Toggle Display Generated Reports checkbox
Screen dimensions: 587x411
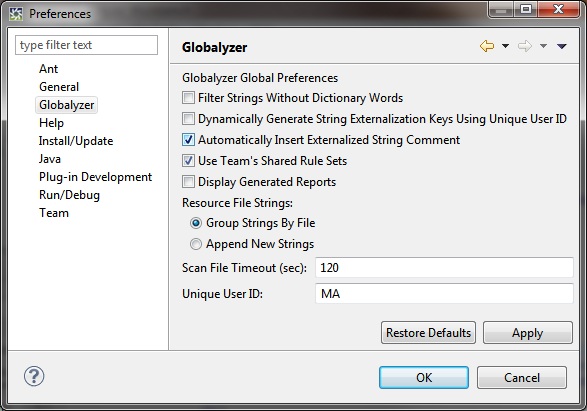188,182
